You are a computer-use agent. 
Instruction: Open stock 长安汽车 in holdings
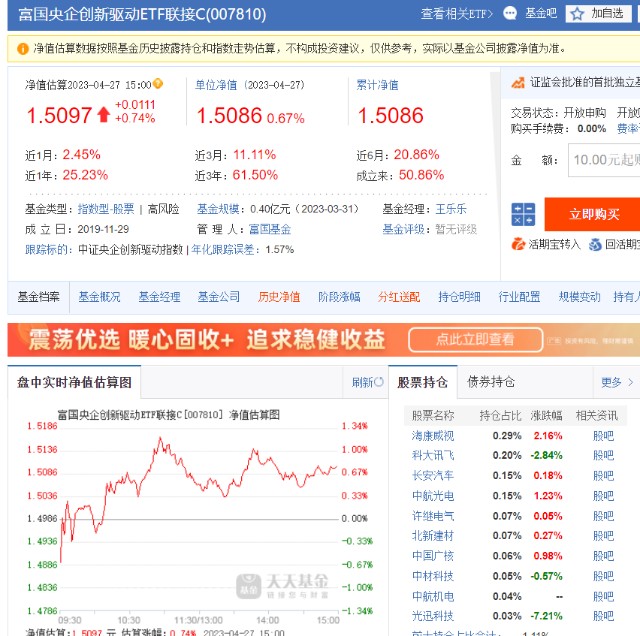pos(433,476)
